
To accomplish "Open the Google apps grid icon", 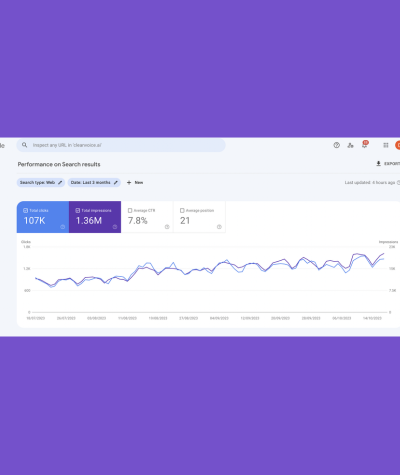I will coord(386,145).
